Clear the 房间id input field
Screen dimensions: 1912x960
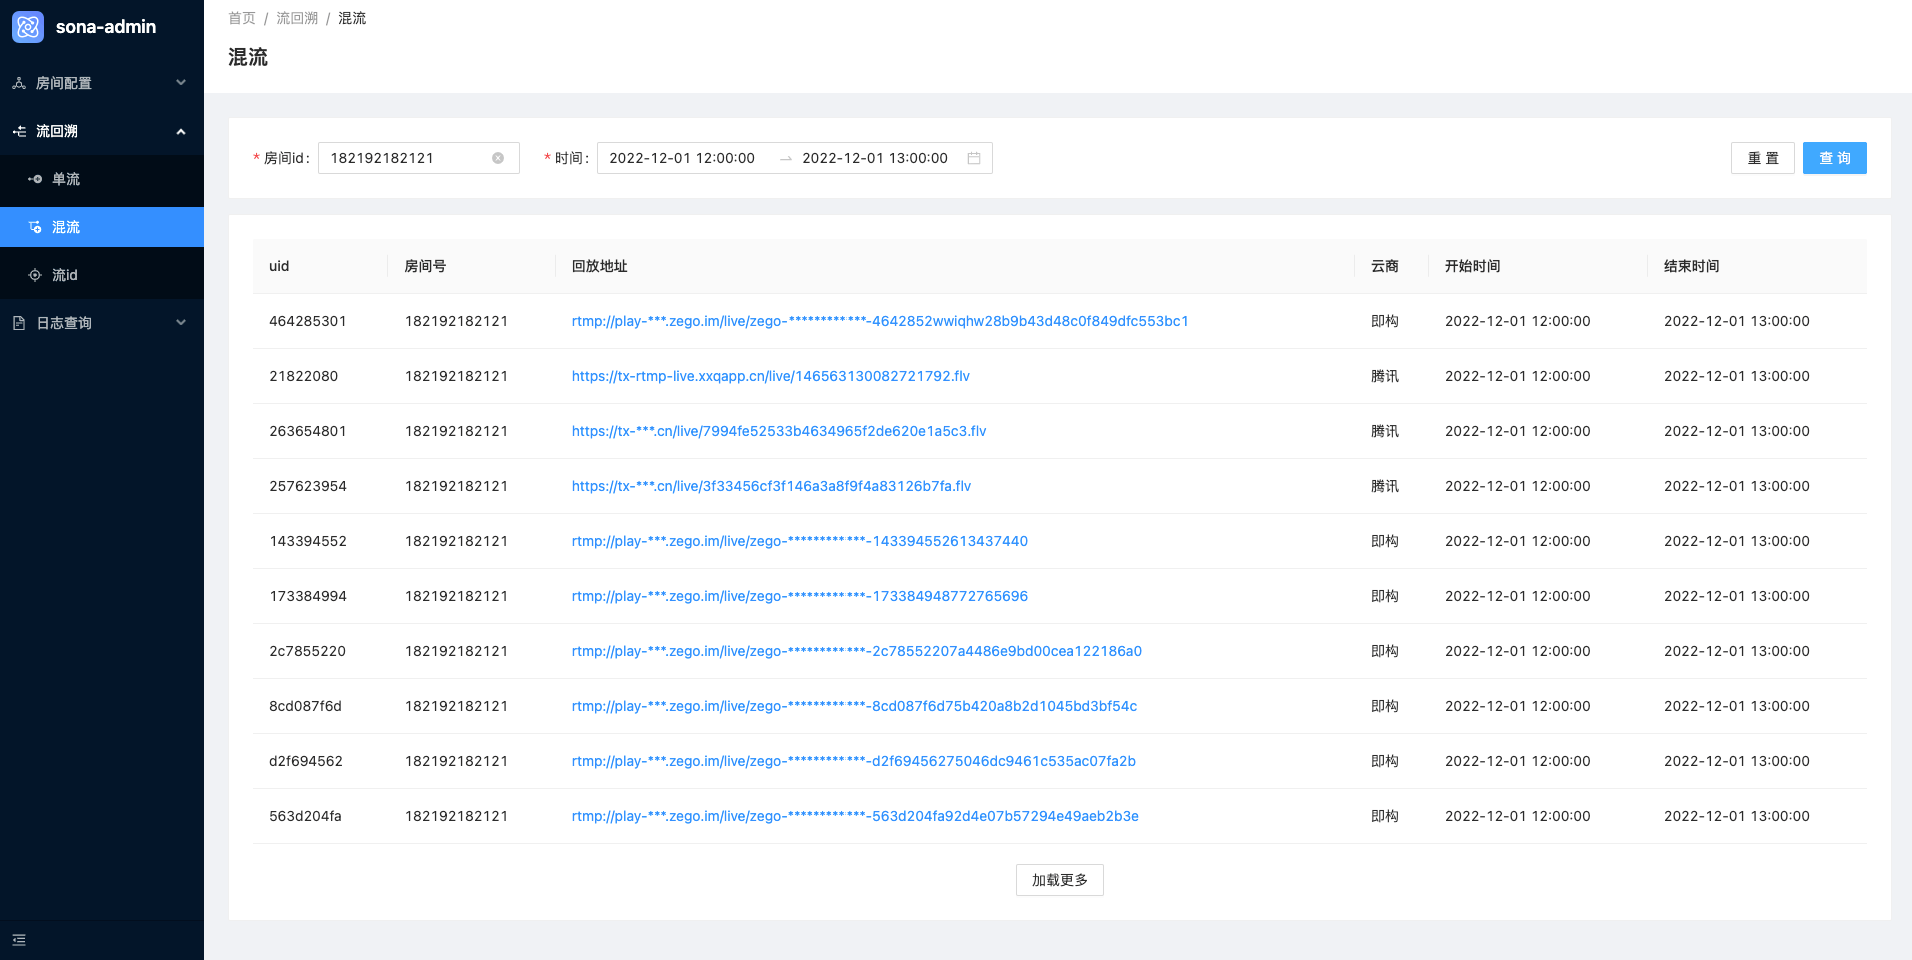(498, 158)
